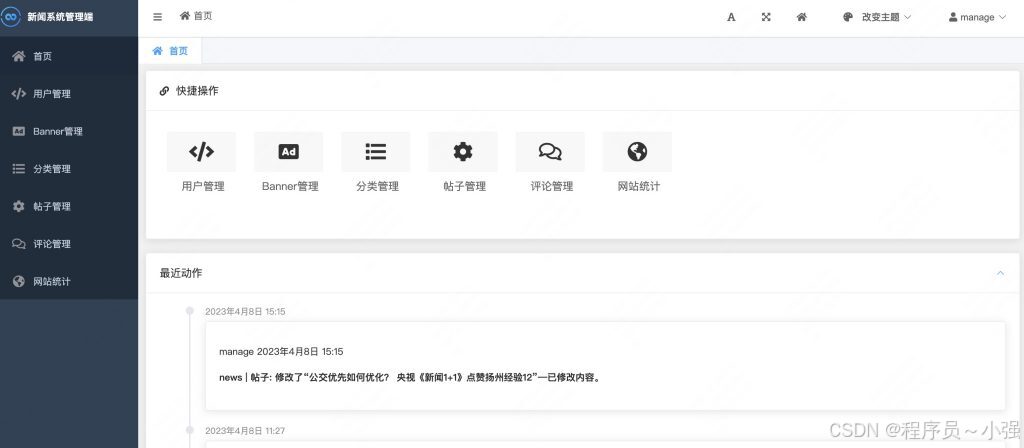1024x448 pixels.
Task: Select 帖子管理 in the sidebar menu
Action: coord(69,206)
